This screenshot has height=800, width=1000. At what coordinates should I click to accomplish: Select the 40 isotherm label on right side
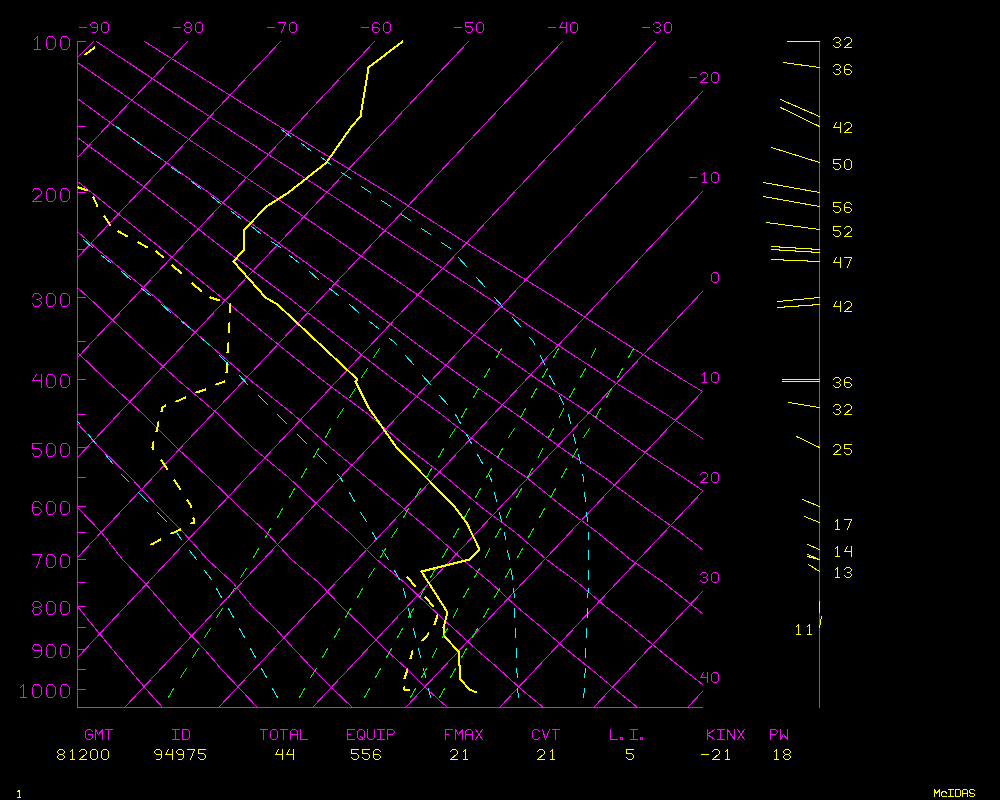coord(709,678)
